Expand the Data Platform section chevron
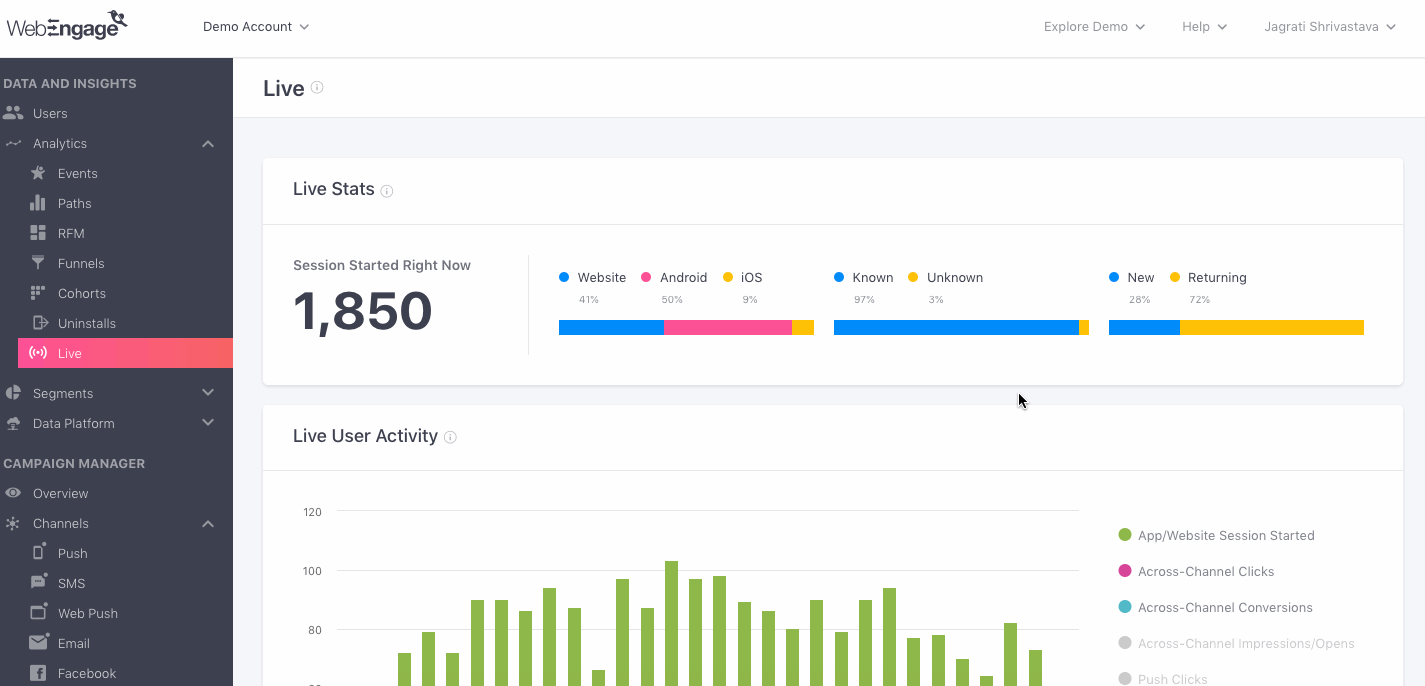 point(208,423)
